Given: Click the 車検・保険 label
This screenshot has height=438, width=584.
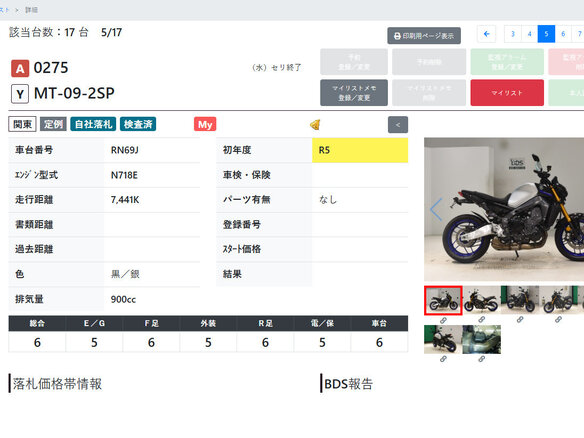Looking at the screenshot, I should point(247,175).
